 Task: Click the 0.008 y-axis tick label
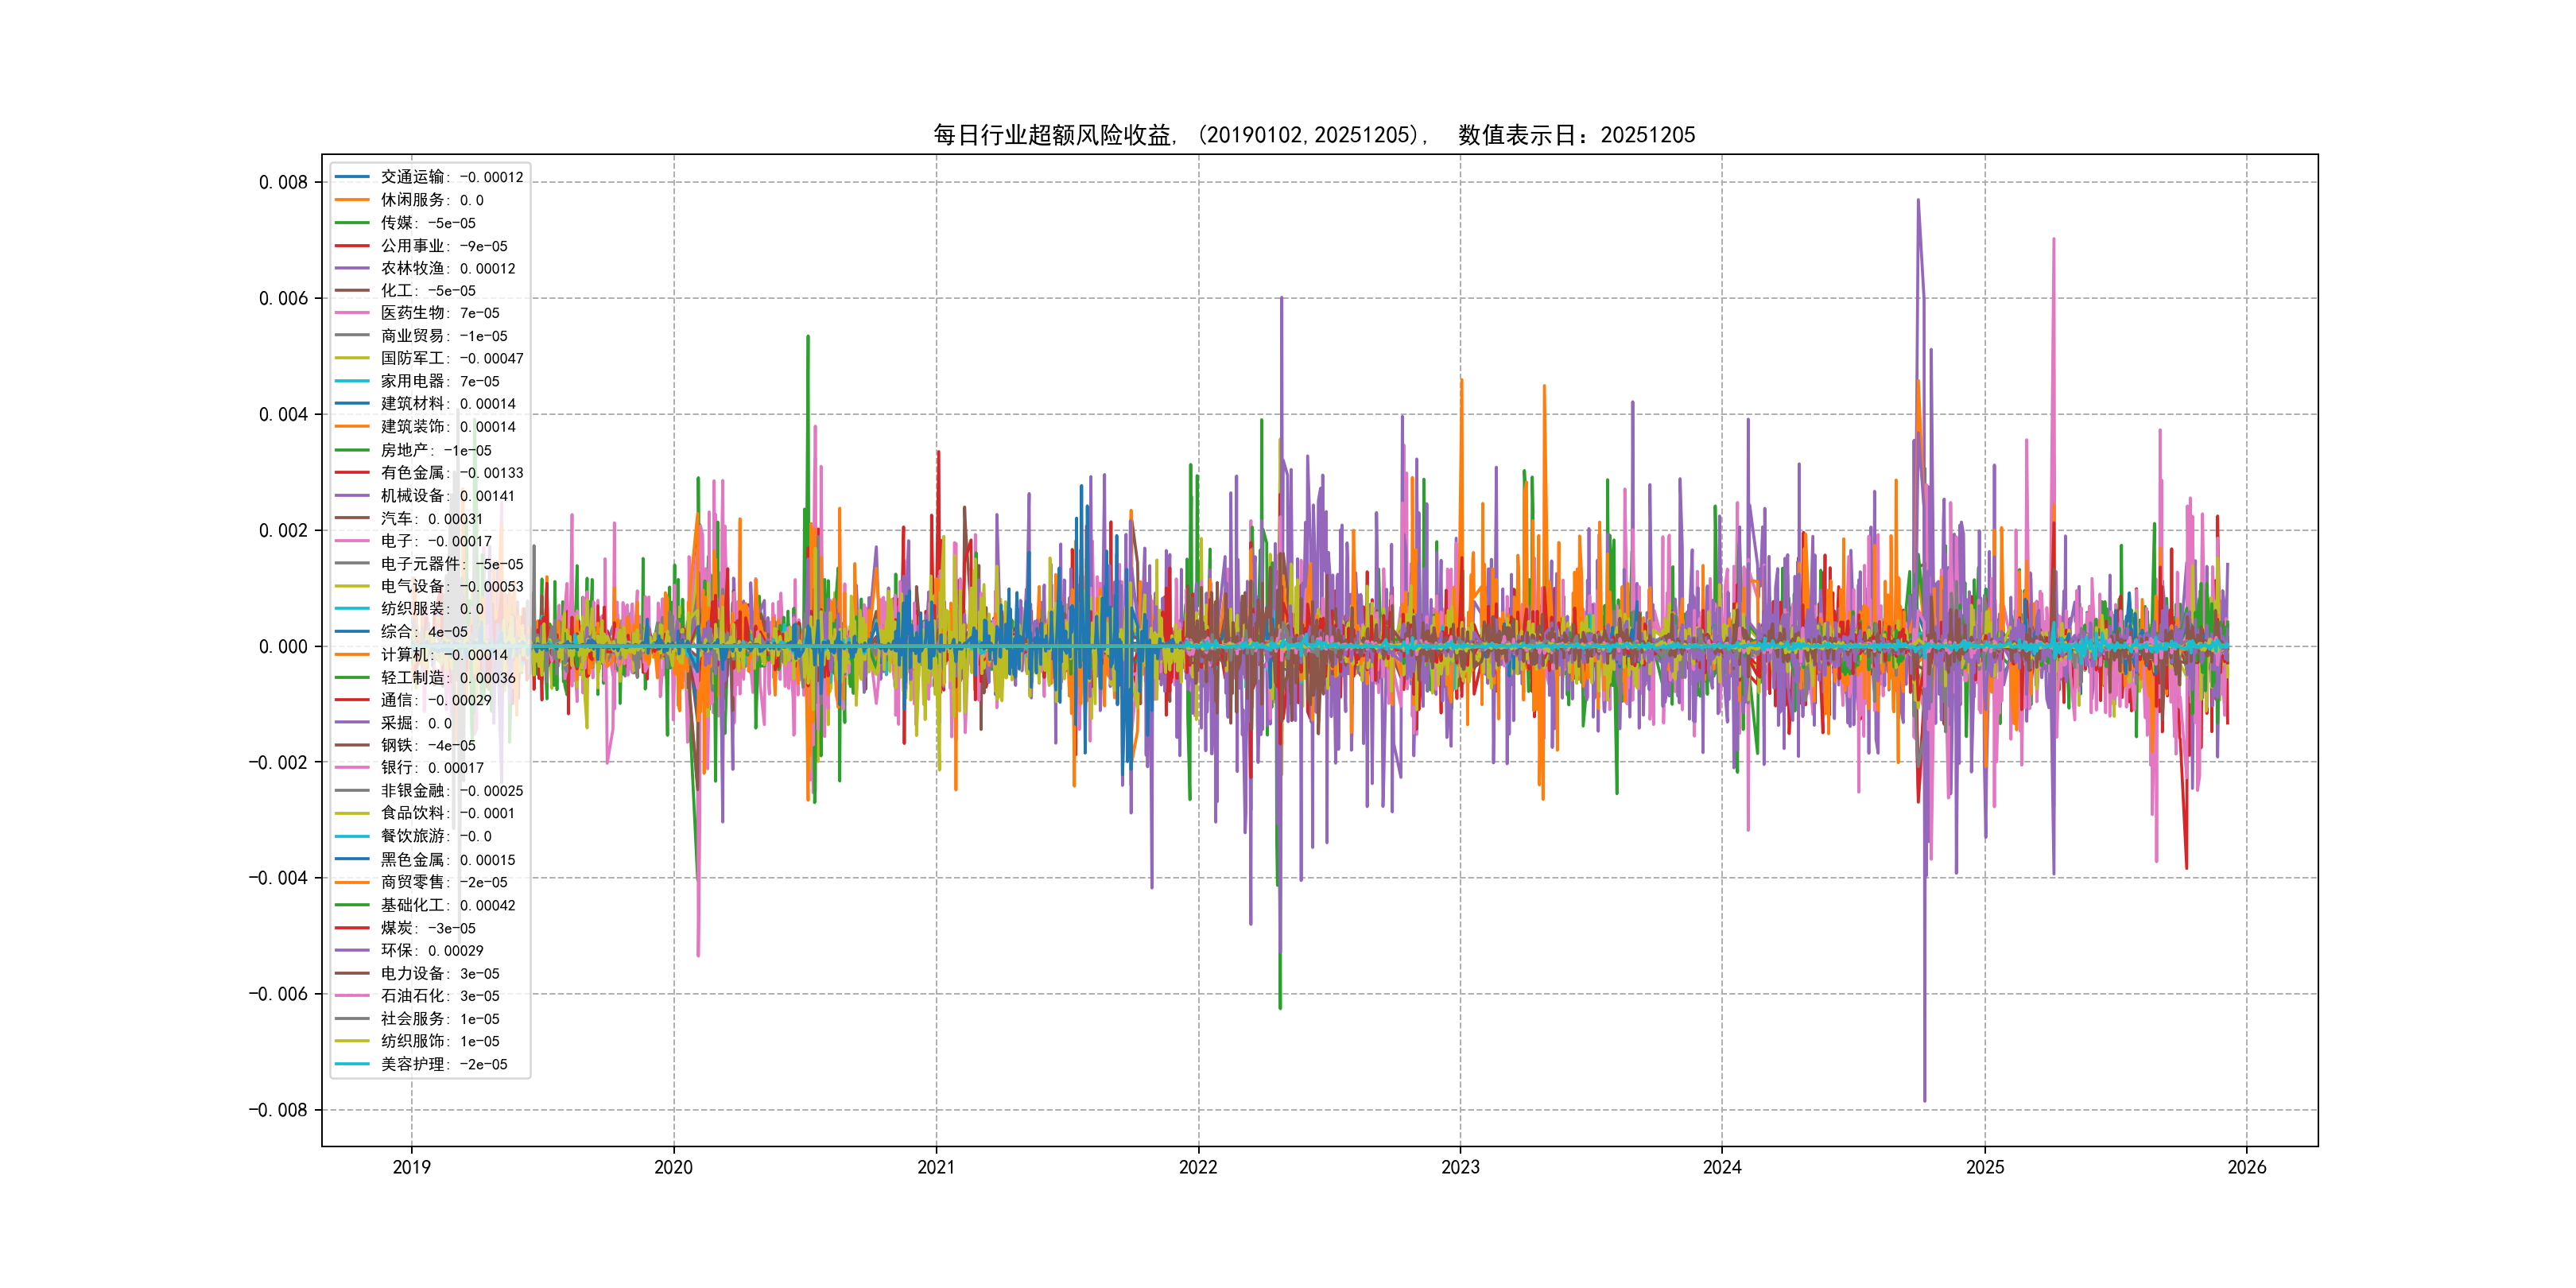pos(283,182)
